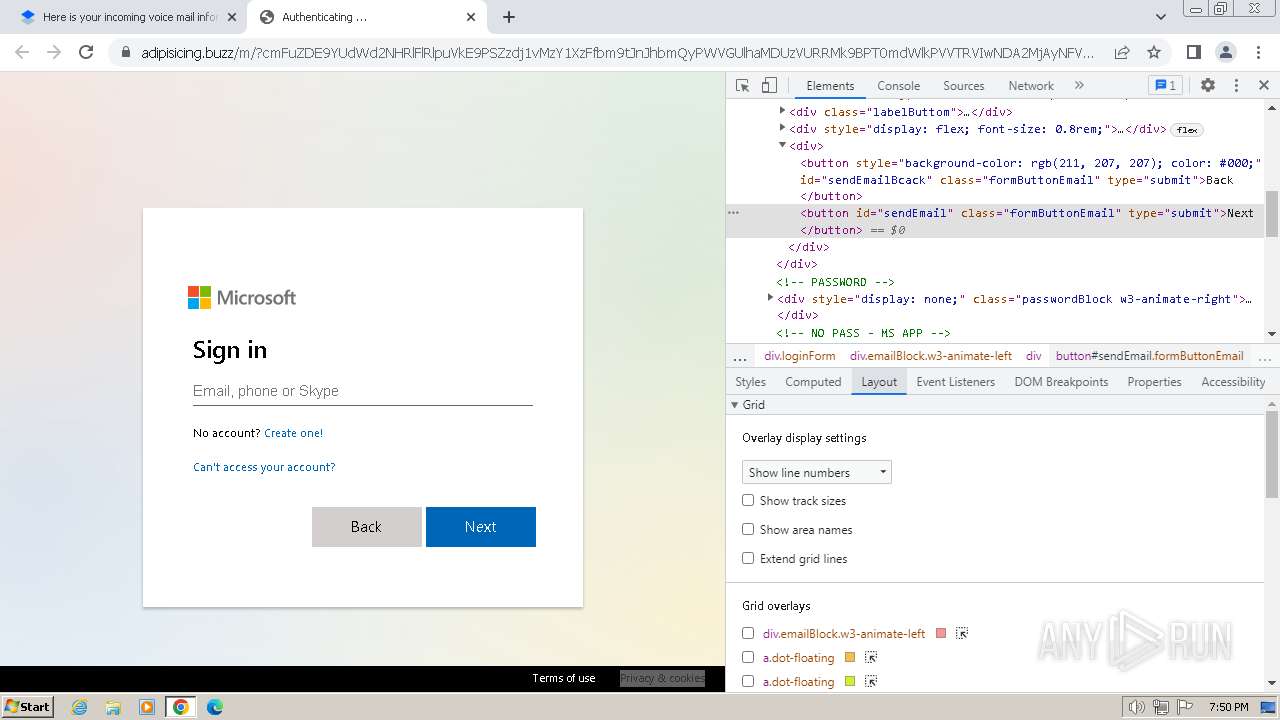
Task: Expand the div class labelButtom node
Action: point(782,111)
